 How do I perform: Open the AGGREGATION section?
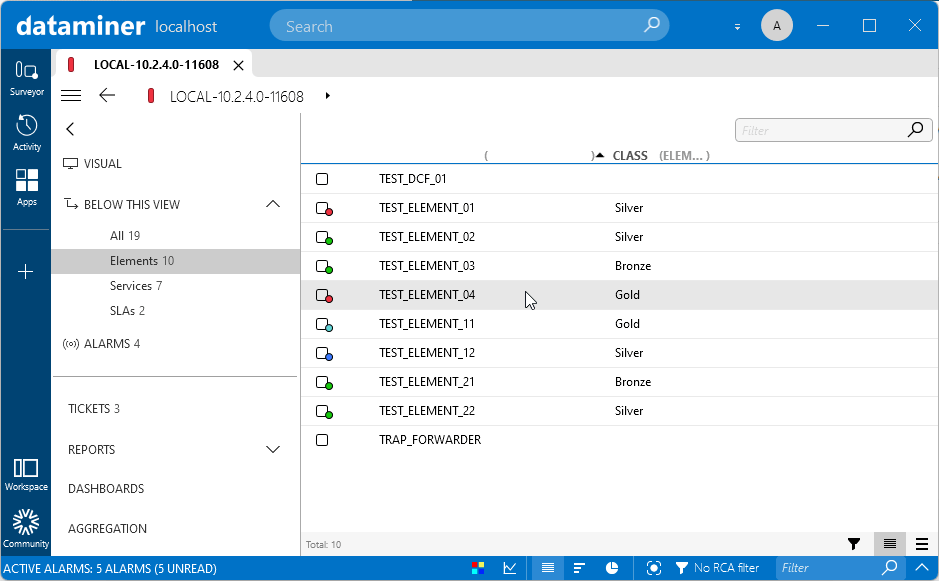click(107, 529)
